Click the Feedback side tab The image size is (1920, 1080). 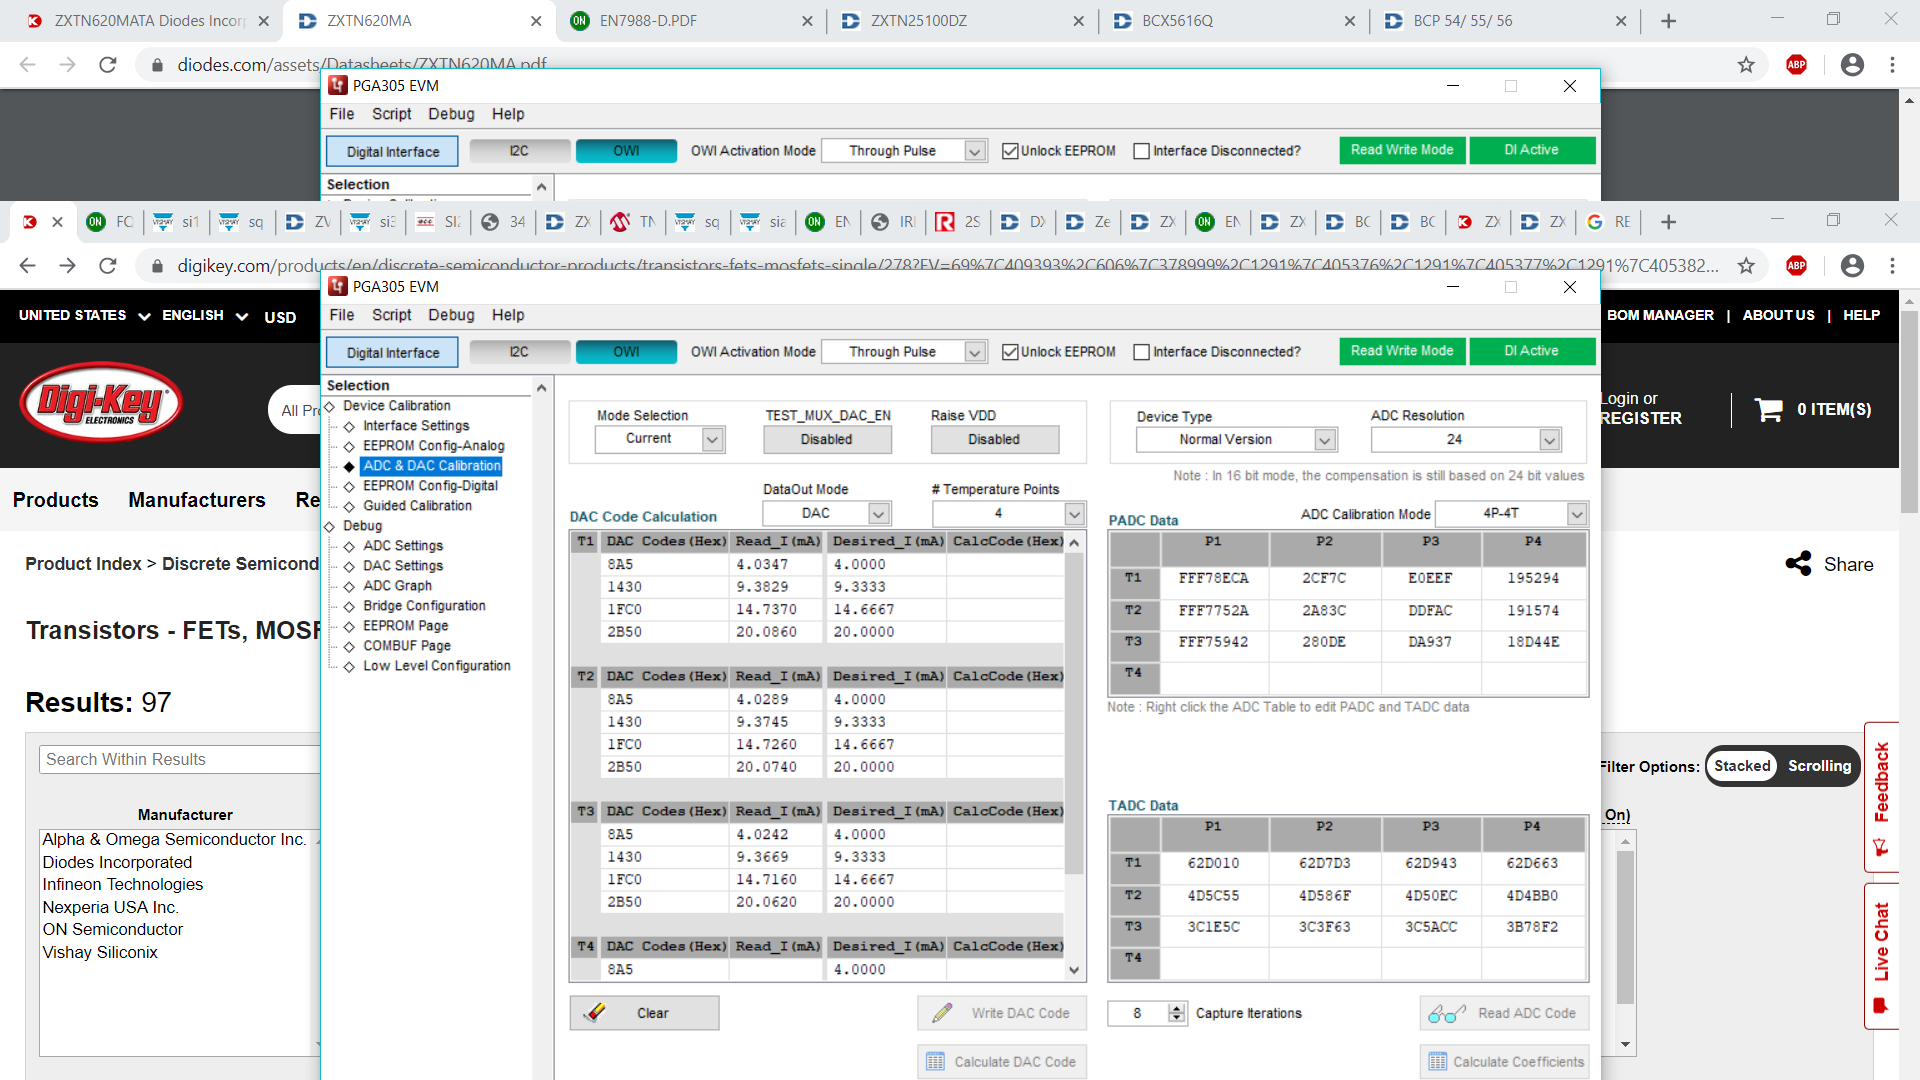1881,797
